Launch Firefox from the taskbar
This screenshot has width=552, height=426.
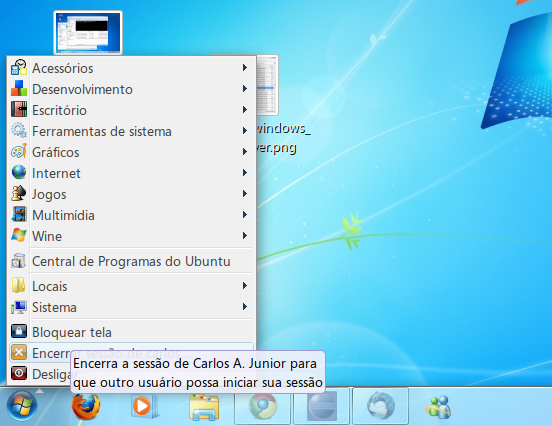pos(86,406)
